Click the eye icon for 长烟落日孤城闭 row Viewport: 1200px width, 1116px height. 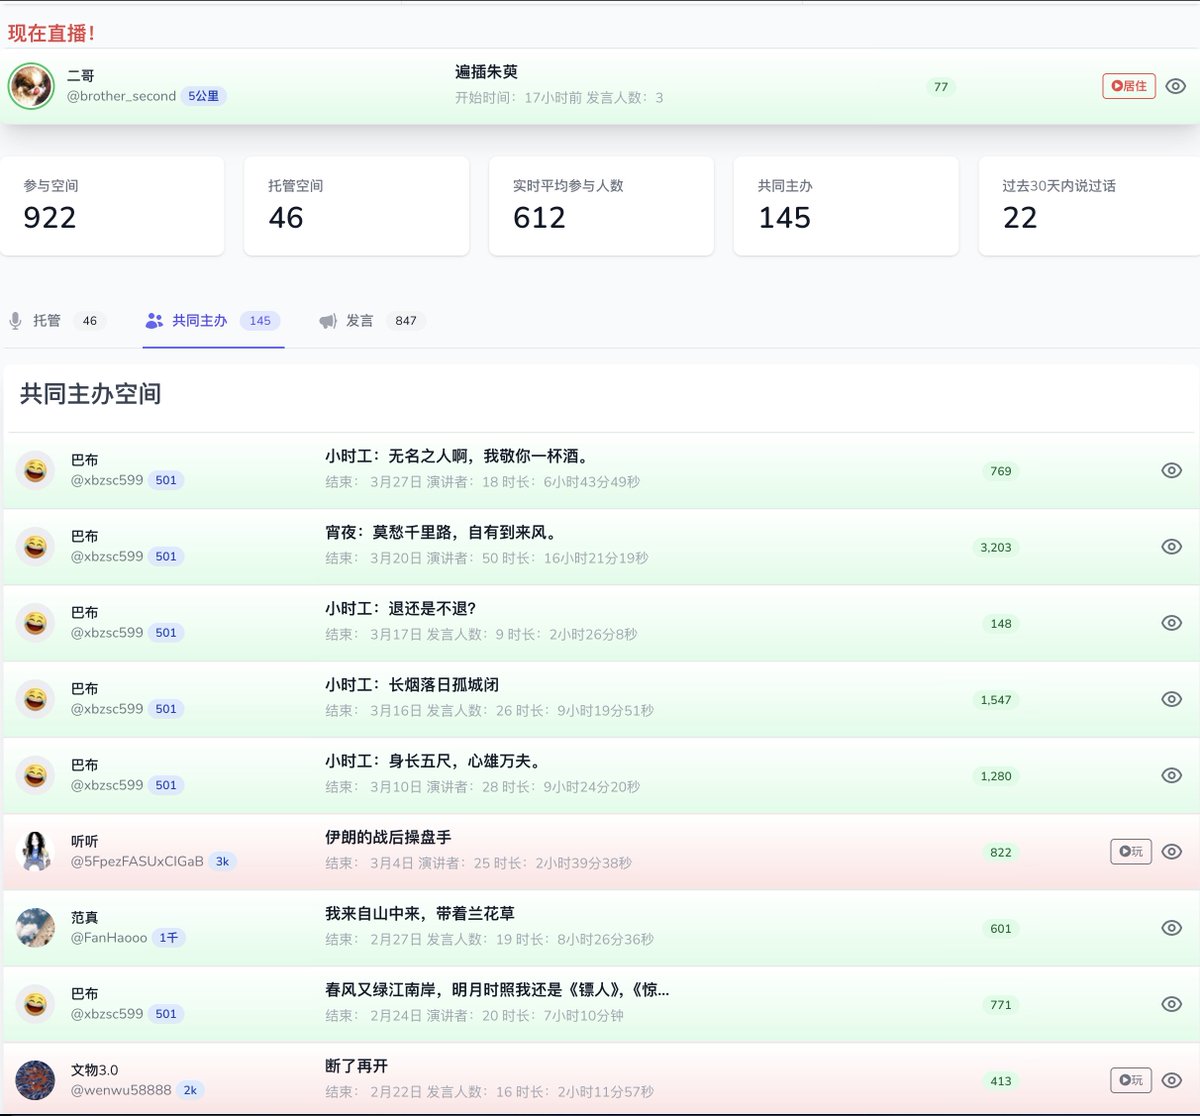(x=1172, y=699)
